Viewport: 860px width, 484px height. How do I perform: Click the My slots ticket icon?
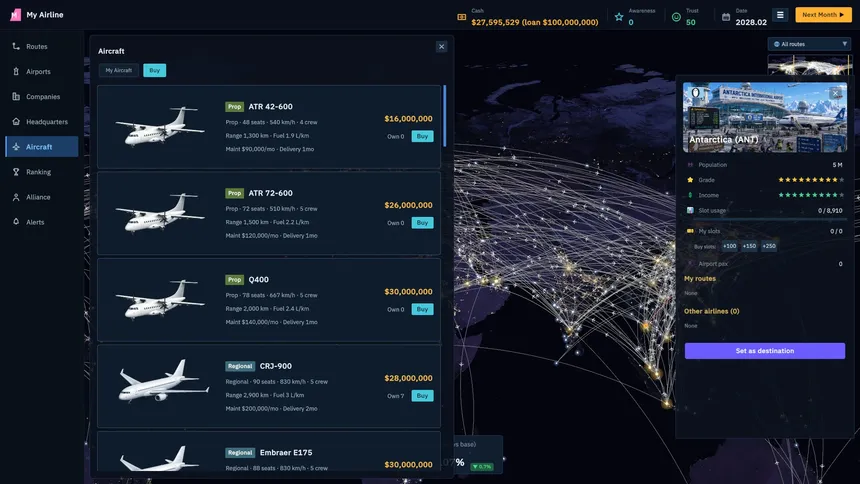click(x=690, y=231)
